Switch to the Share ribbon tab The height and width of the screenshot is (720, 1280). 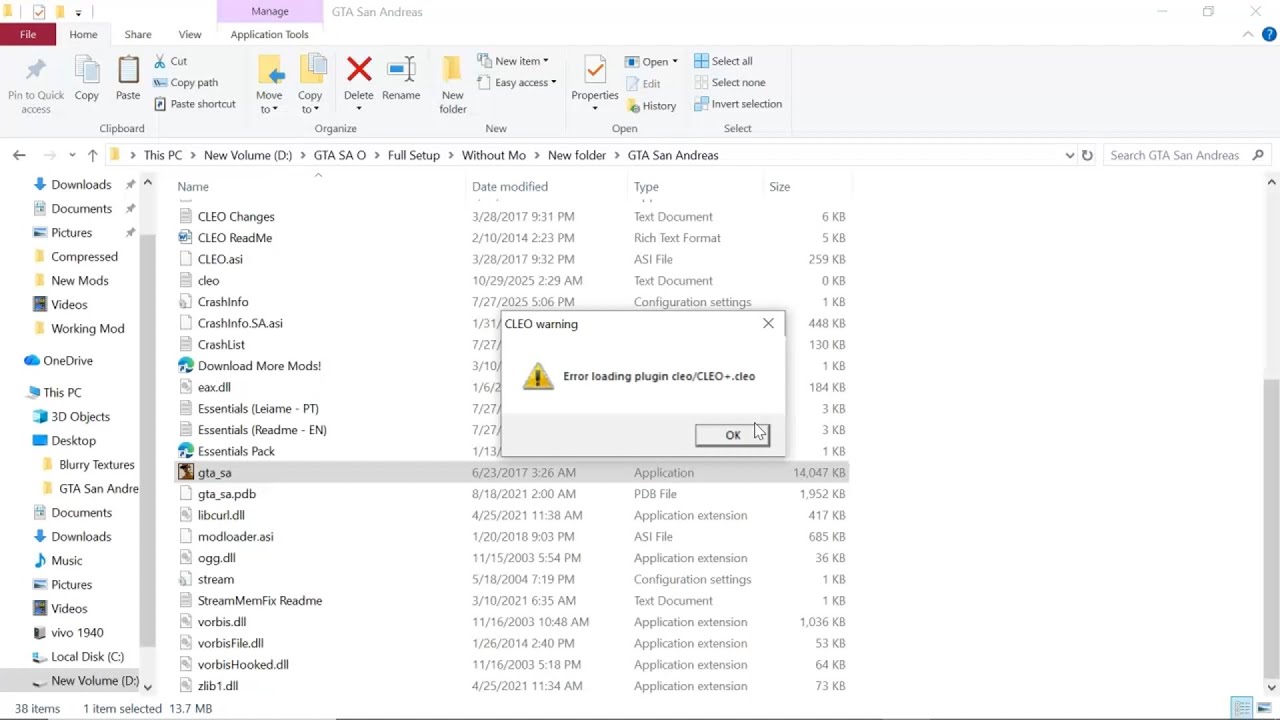click(x=138, y=34)
